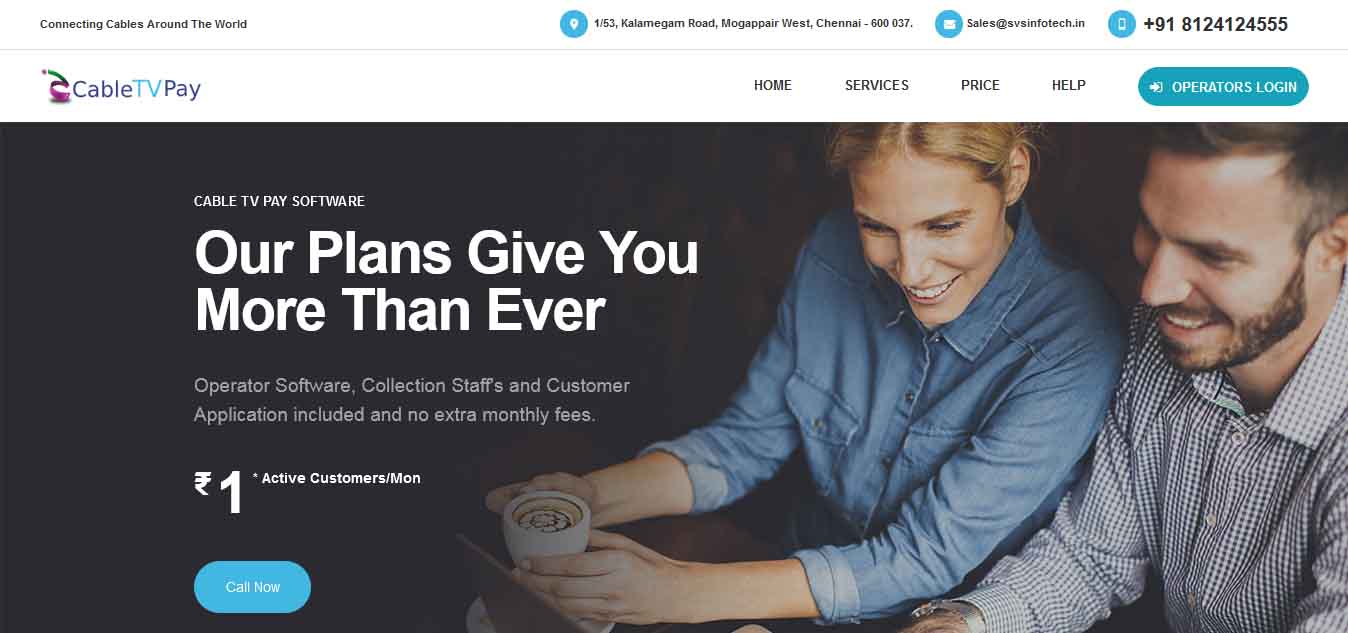This screenshot has width=1348, height=633.
Task: Open the Price page
Action: click(980, 86)
